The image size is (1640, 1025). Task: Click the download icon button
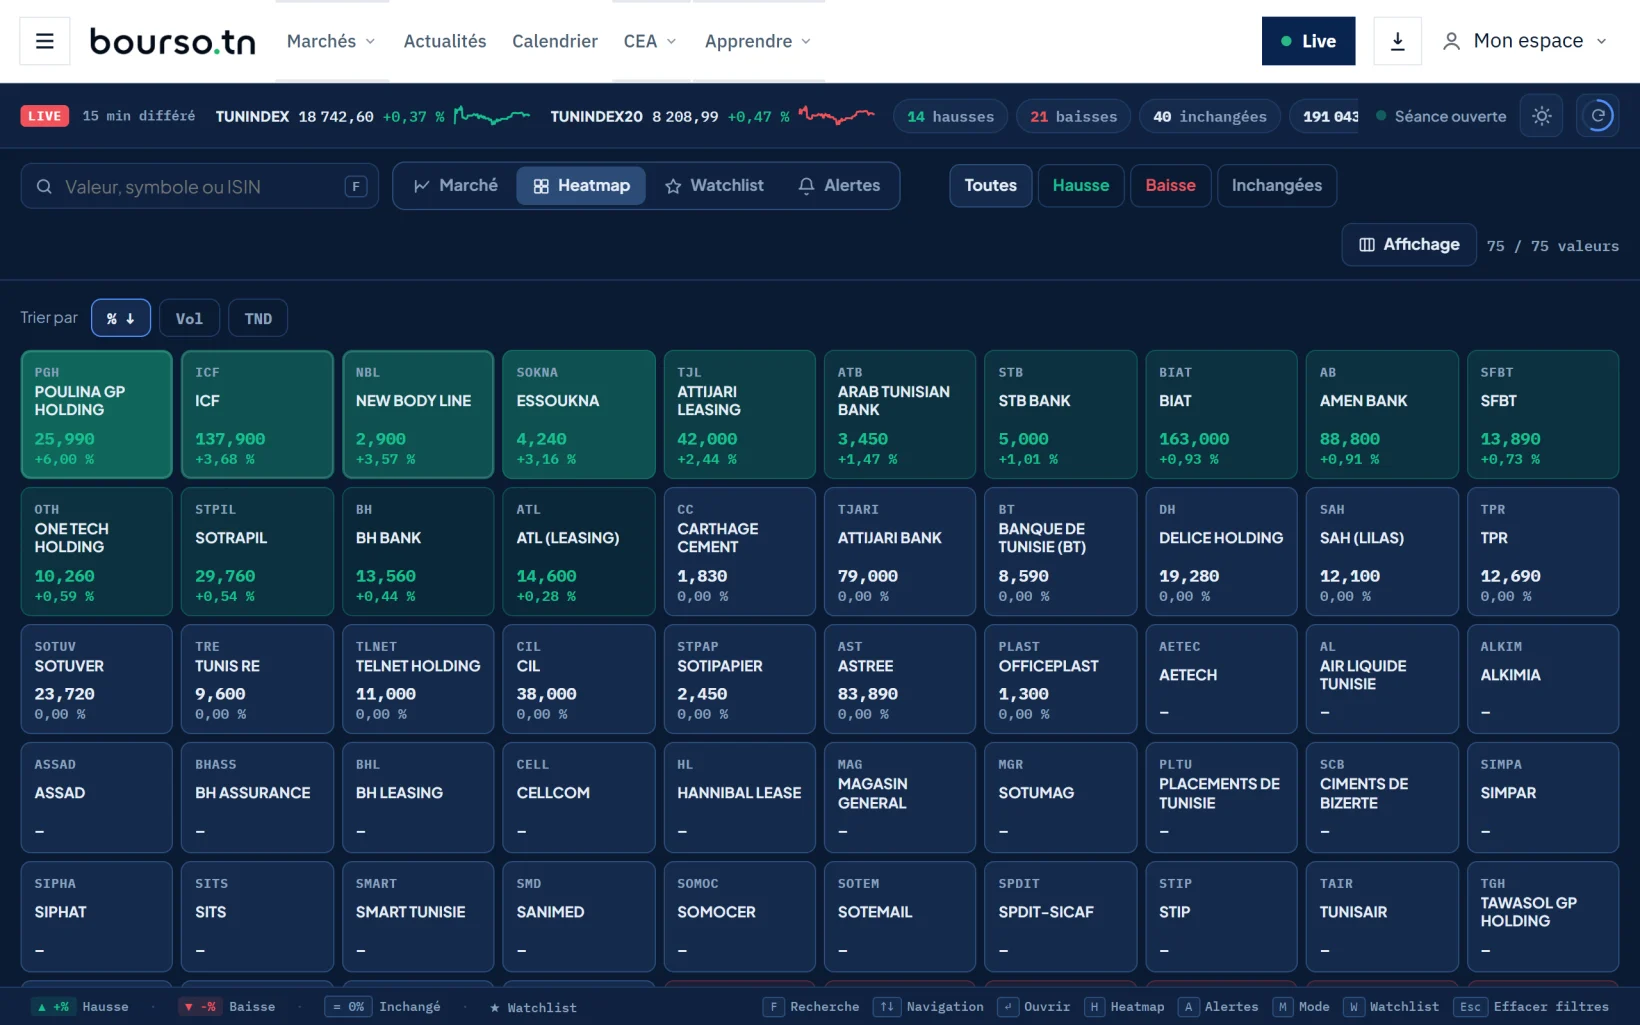click(1397, 41)
